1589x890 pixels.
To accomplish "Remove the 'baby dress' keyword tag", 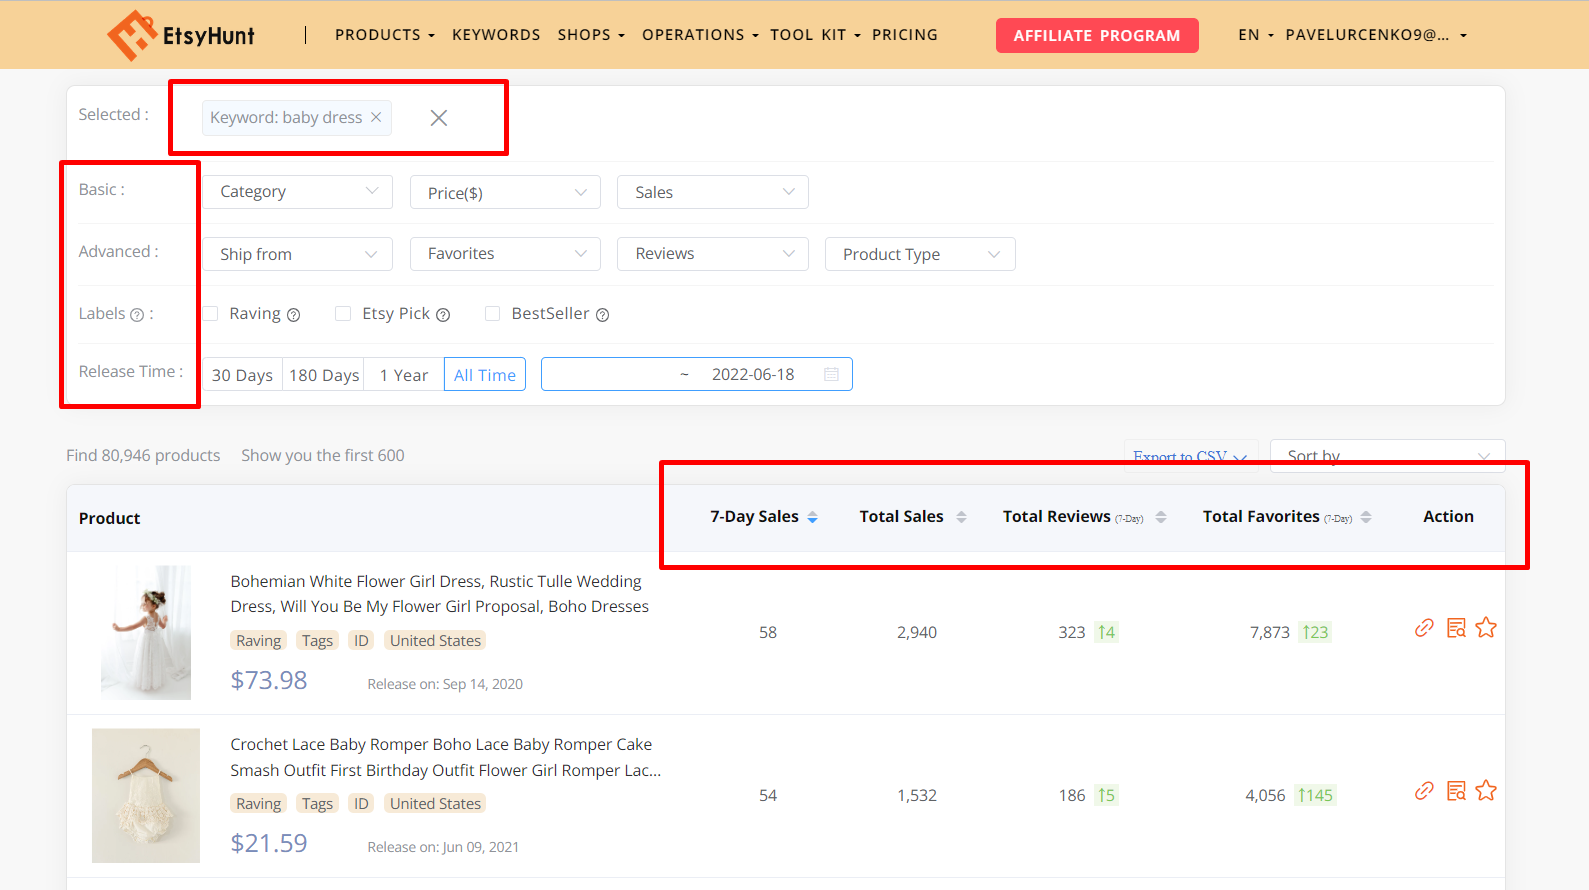I will 376,118.
